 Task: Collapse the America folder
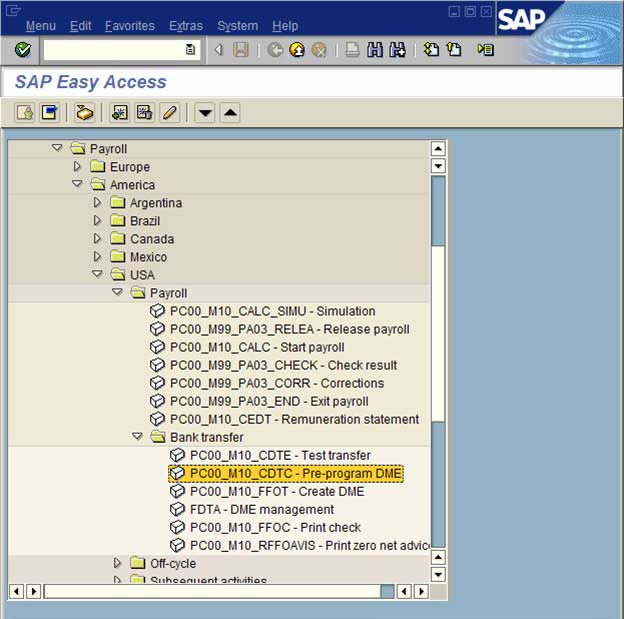point(77,184)
